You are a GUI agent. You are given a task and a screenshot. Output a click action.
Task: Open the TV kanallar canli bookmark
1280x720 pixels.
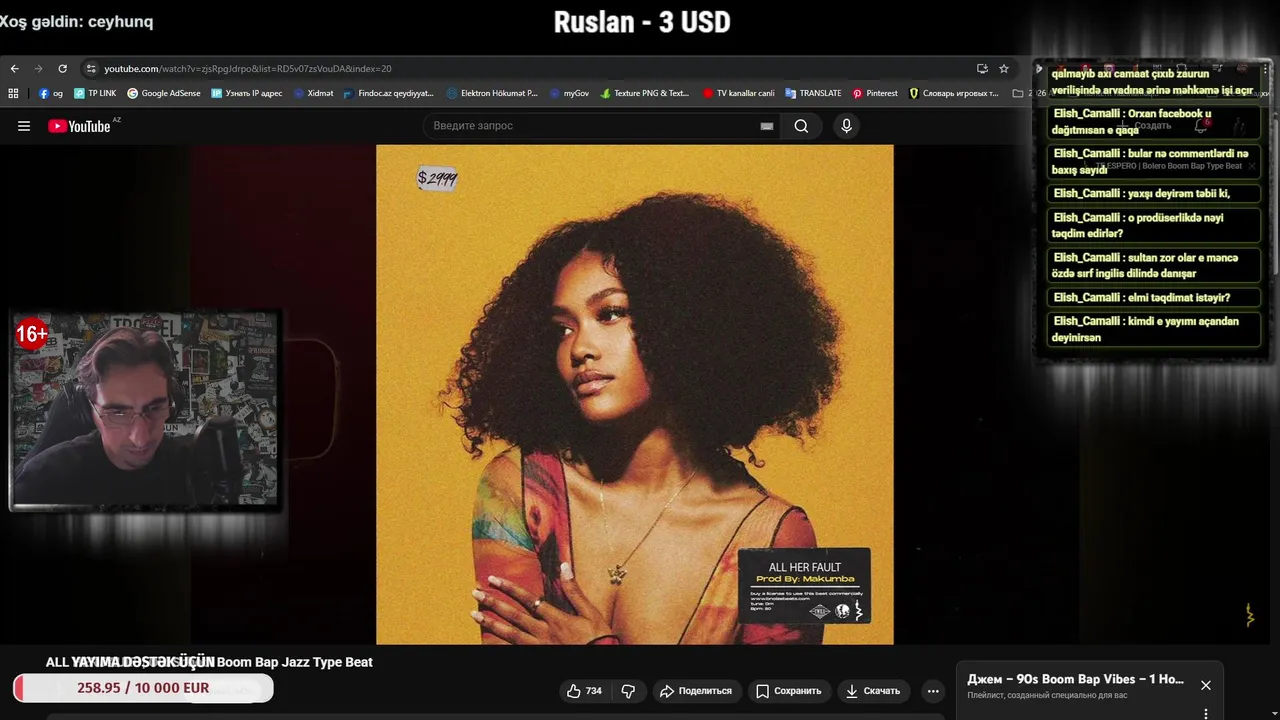click(739, 93)
